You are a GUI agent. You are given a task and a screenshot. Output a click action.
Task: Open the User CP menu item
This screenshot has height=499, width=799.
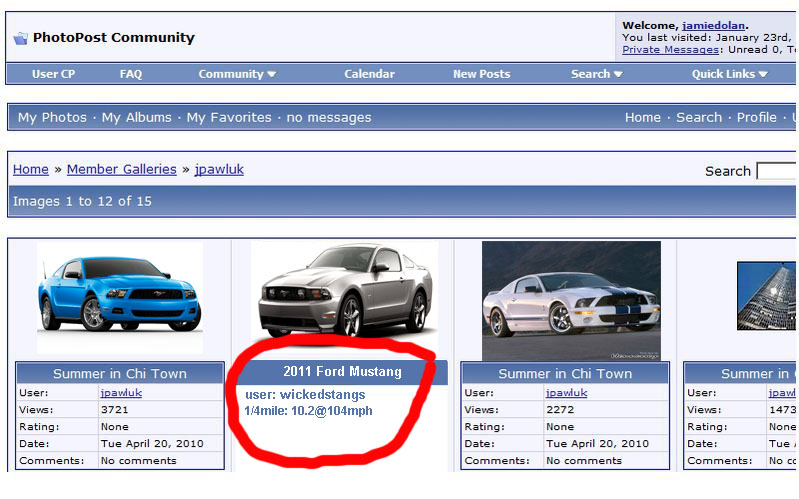coord(54,74)
